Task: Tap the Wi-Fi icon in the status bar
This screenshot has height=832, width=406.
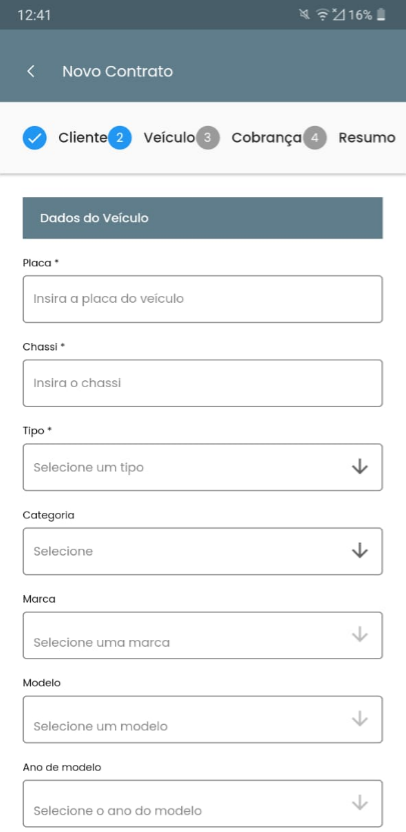Action: point(322,15)
